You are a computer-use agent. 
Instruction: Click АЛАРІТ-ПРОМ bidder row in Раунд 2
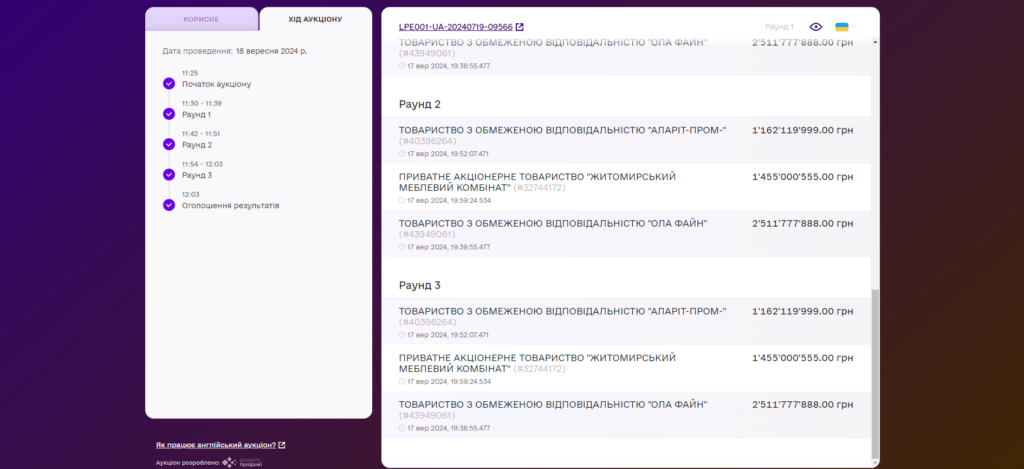click(x=626, y=140)
